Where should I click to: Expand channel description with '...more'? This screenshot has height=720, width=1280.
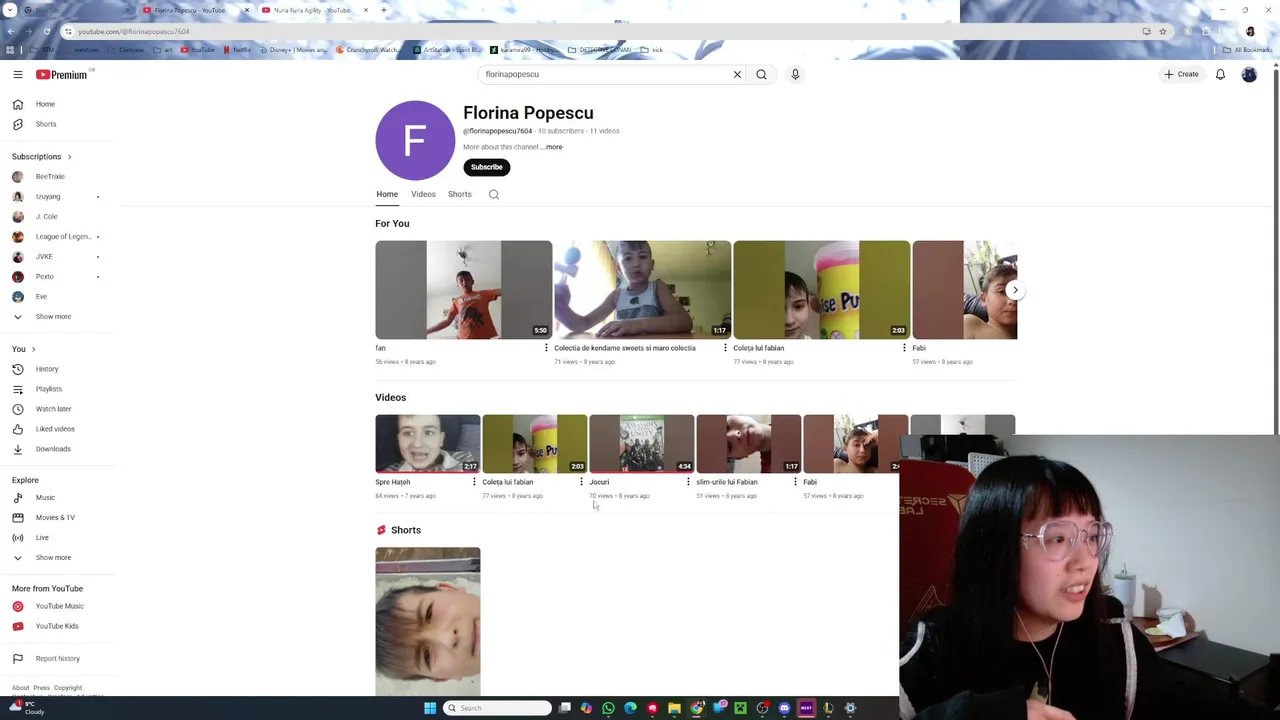click(x=551, y=147)
